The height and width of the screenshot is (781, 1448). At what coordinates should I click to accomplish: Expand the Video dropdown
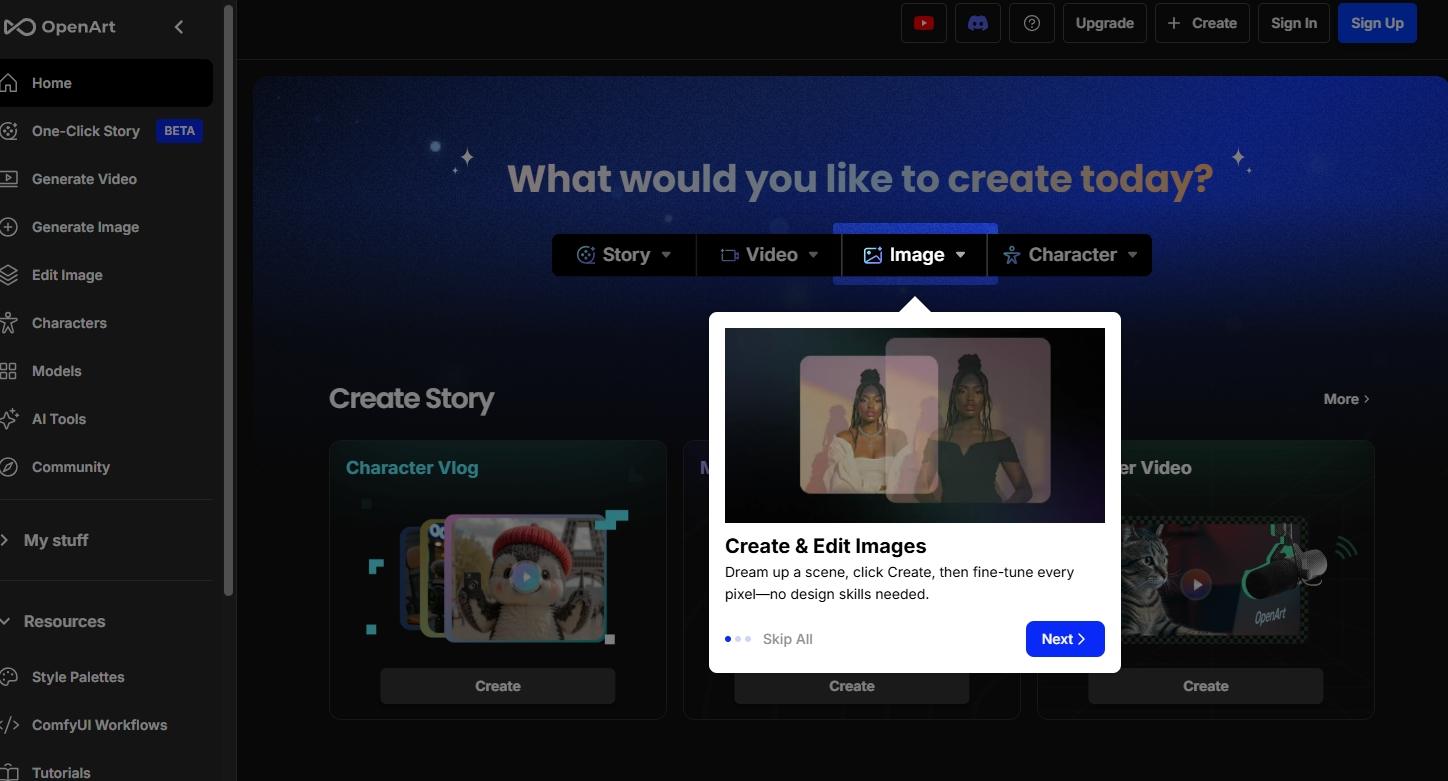click(769, 255)
